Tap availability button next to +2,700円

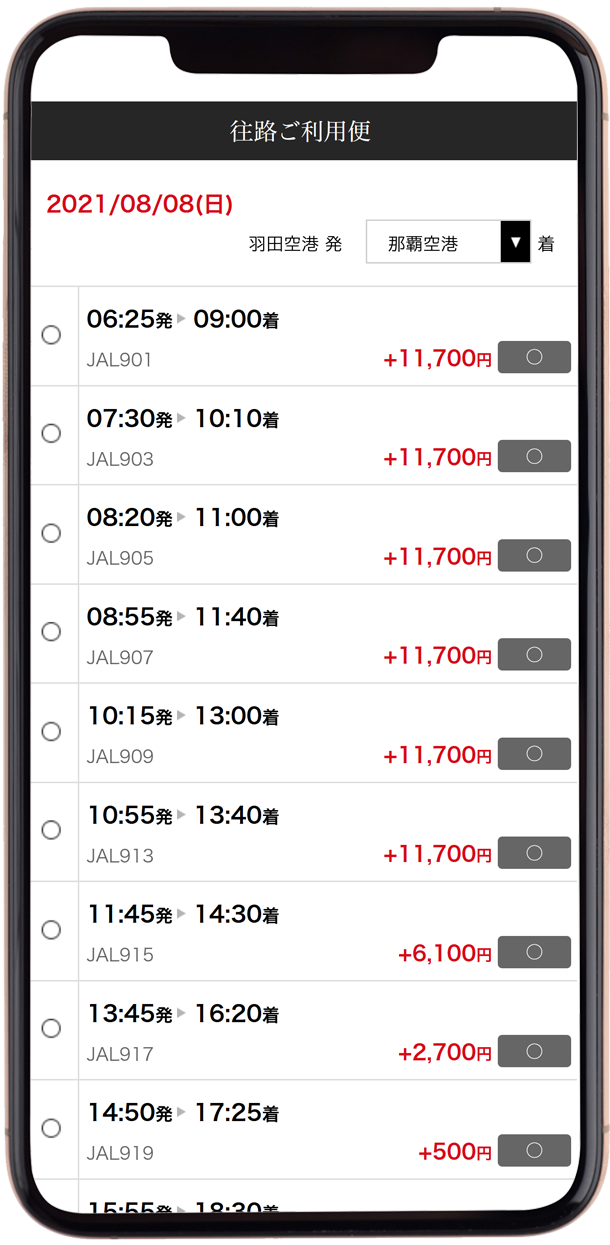[534, 1051]
